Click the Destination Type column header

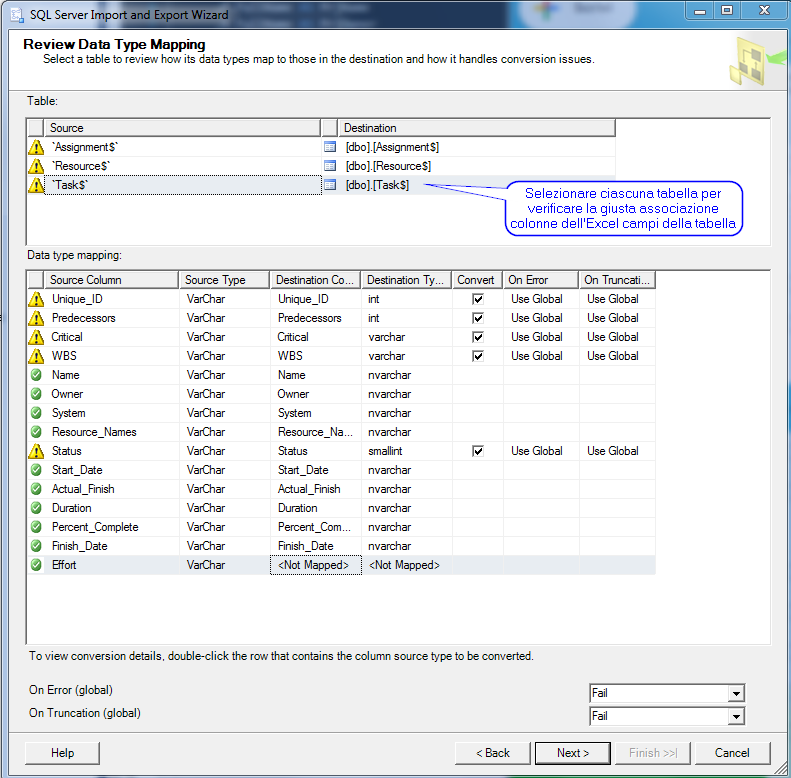(406, 280)
